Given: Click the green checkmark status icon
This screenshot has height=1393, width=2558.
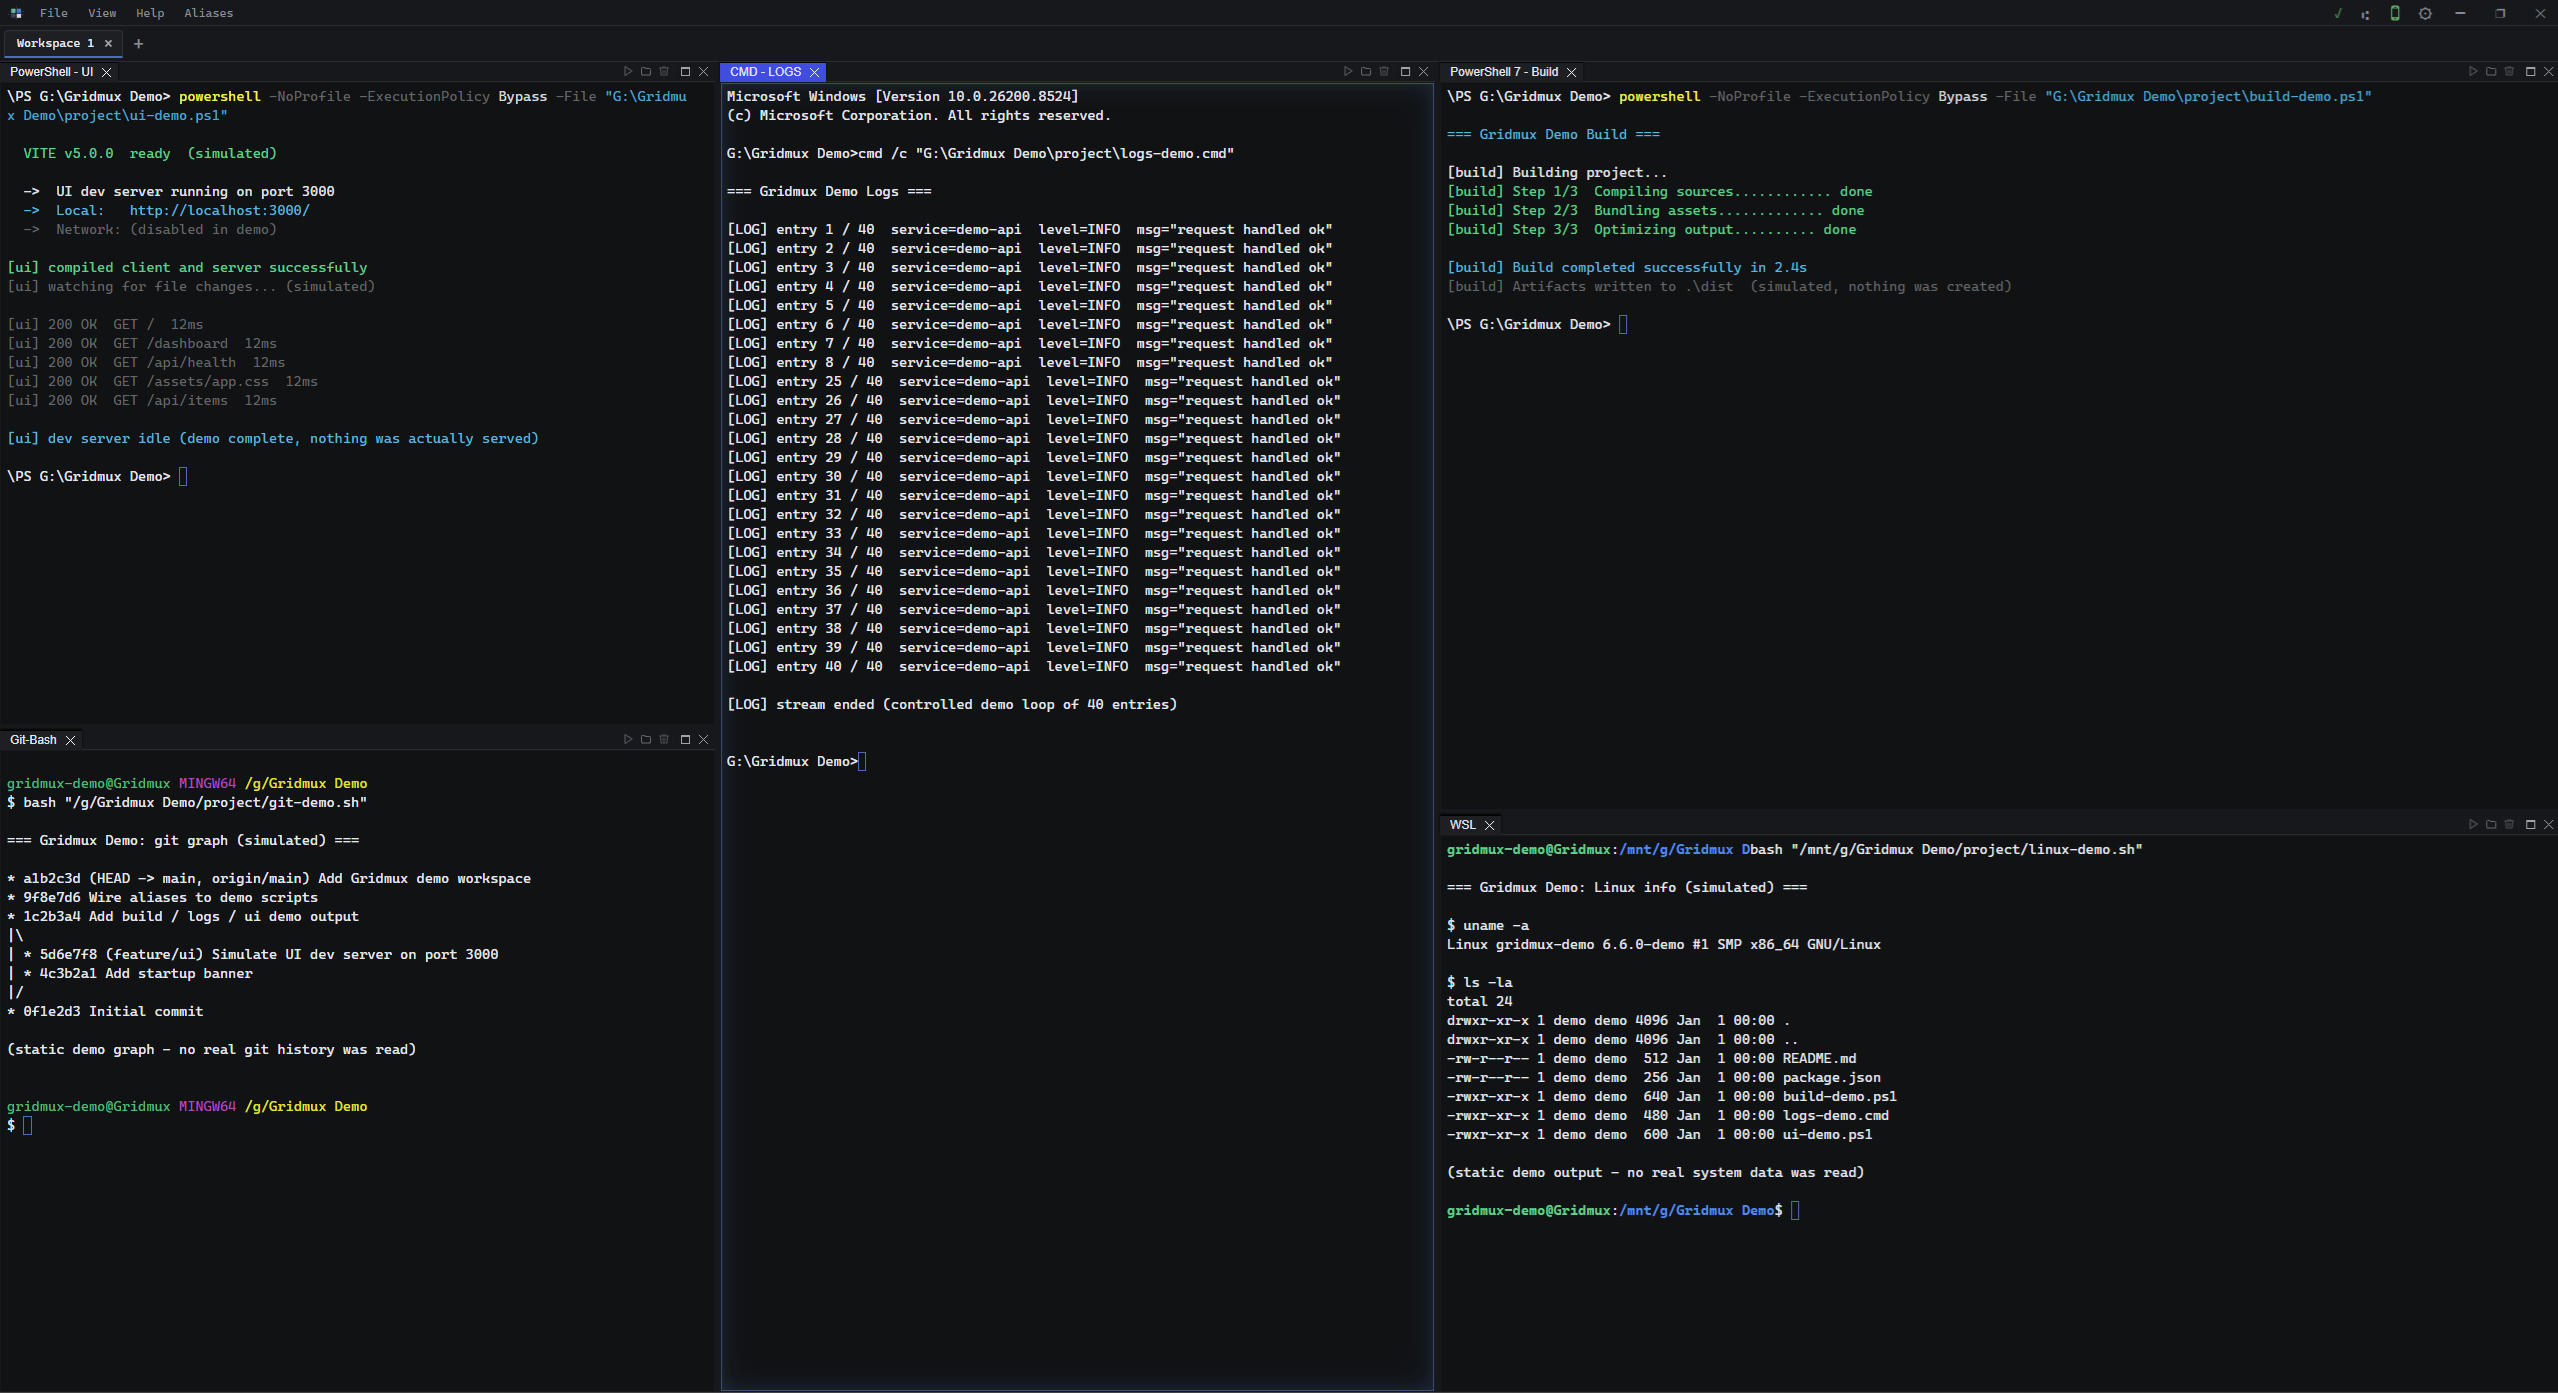Looking at the screenshot, I should (x=2338, y=13).
